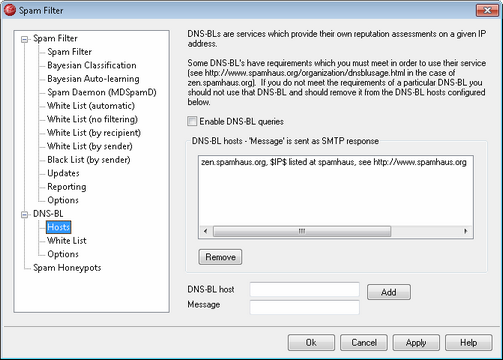Select White List (automatic) entry

click(x=91, y=106)
